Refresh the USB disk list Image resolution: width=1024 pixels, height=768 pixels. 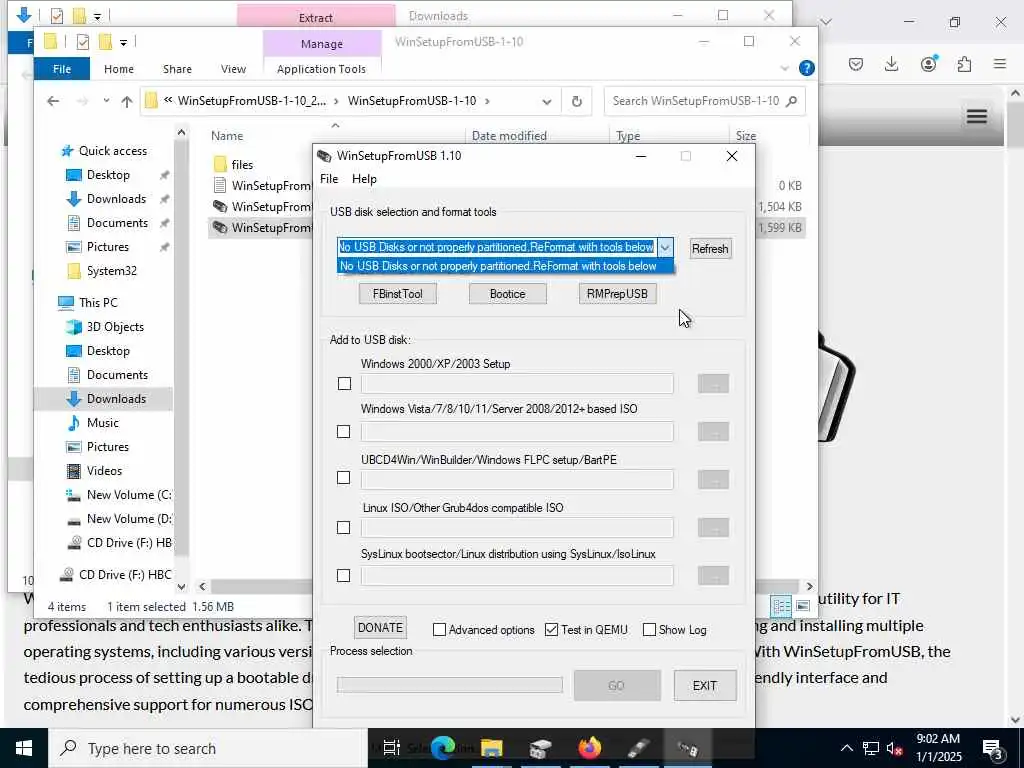point(710,249)
